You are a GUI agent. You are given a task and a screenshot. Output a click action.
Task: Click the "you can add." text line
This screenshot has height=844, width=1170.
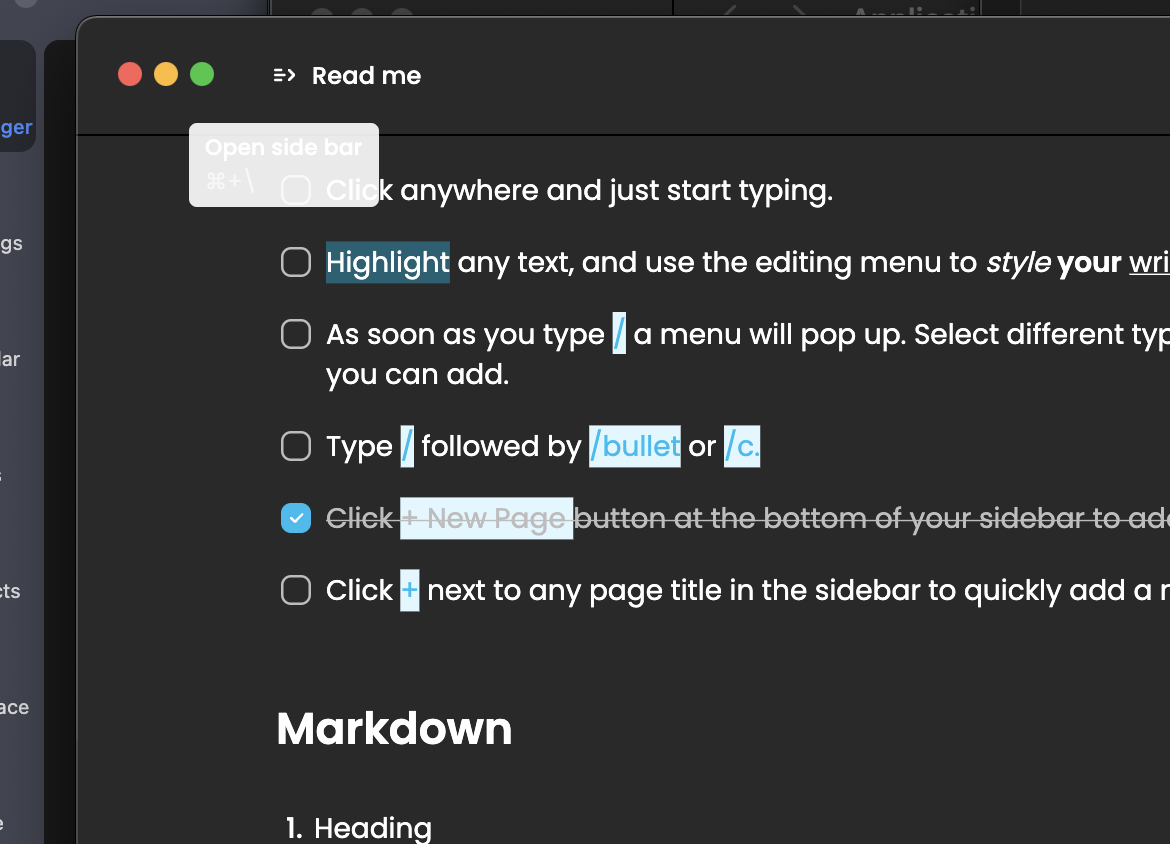418,374
